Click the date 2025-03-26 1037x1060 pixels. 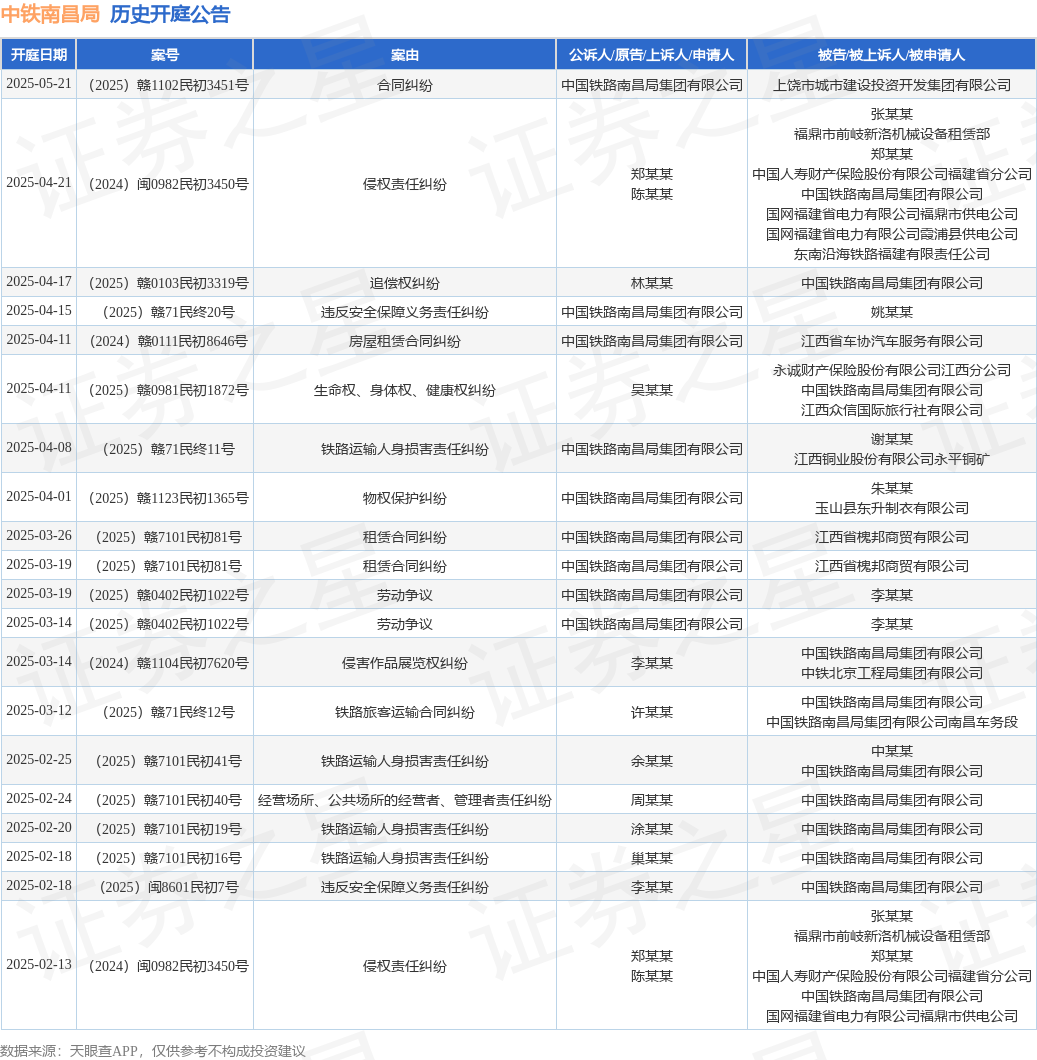click(39, 536)
